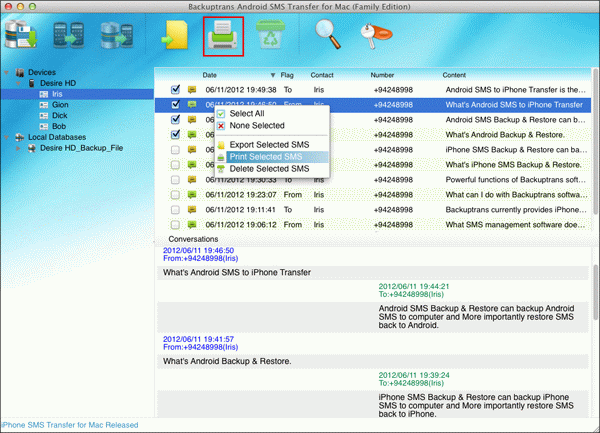
Task: Select Dick contact in device tree
Action: point(60,116)
